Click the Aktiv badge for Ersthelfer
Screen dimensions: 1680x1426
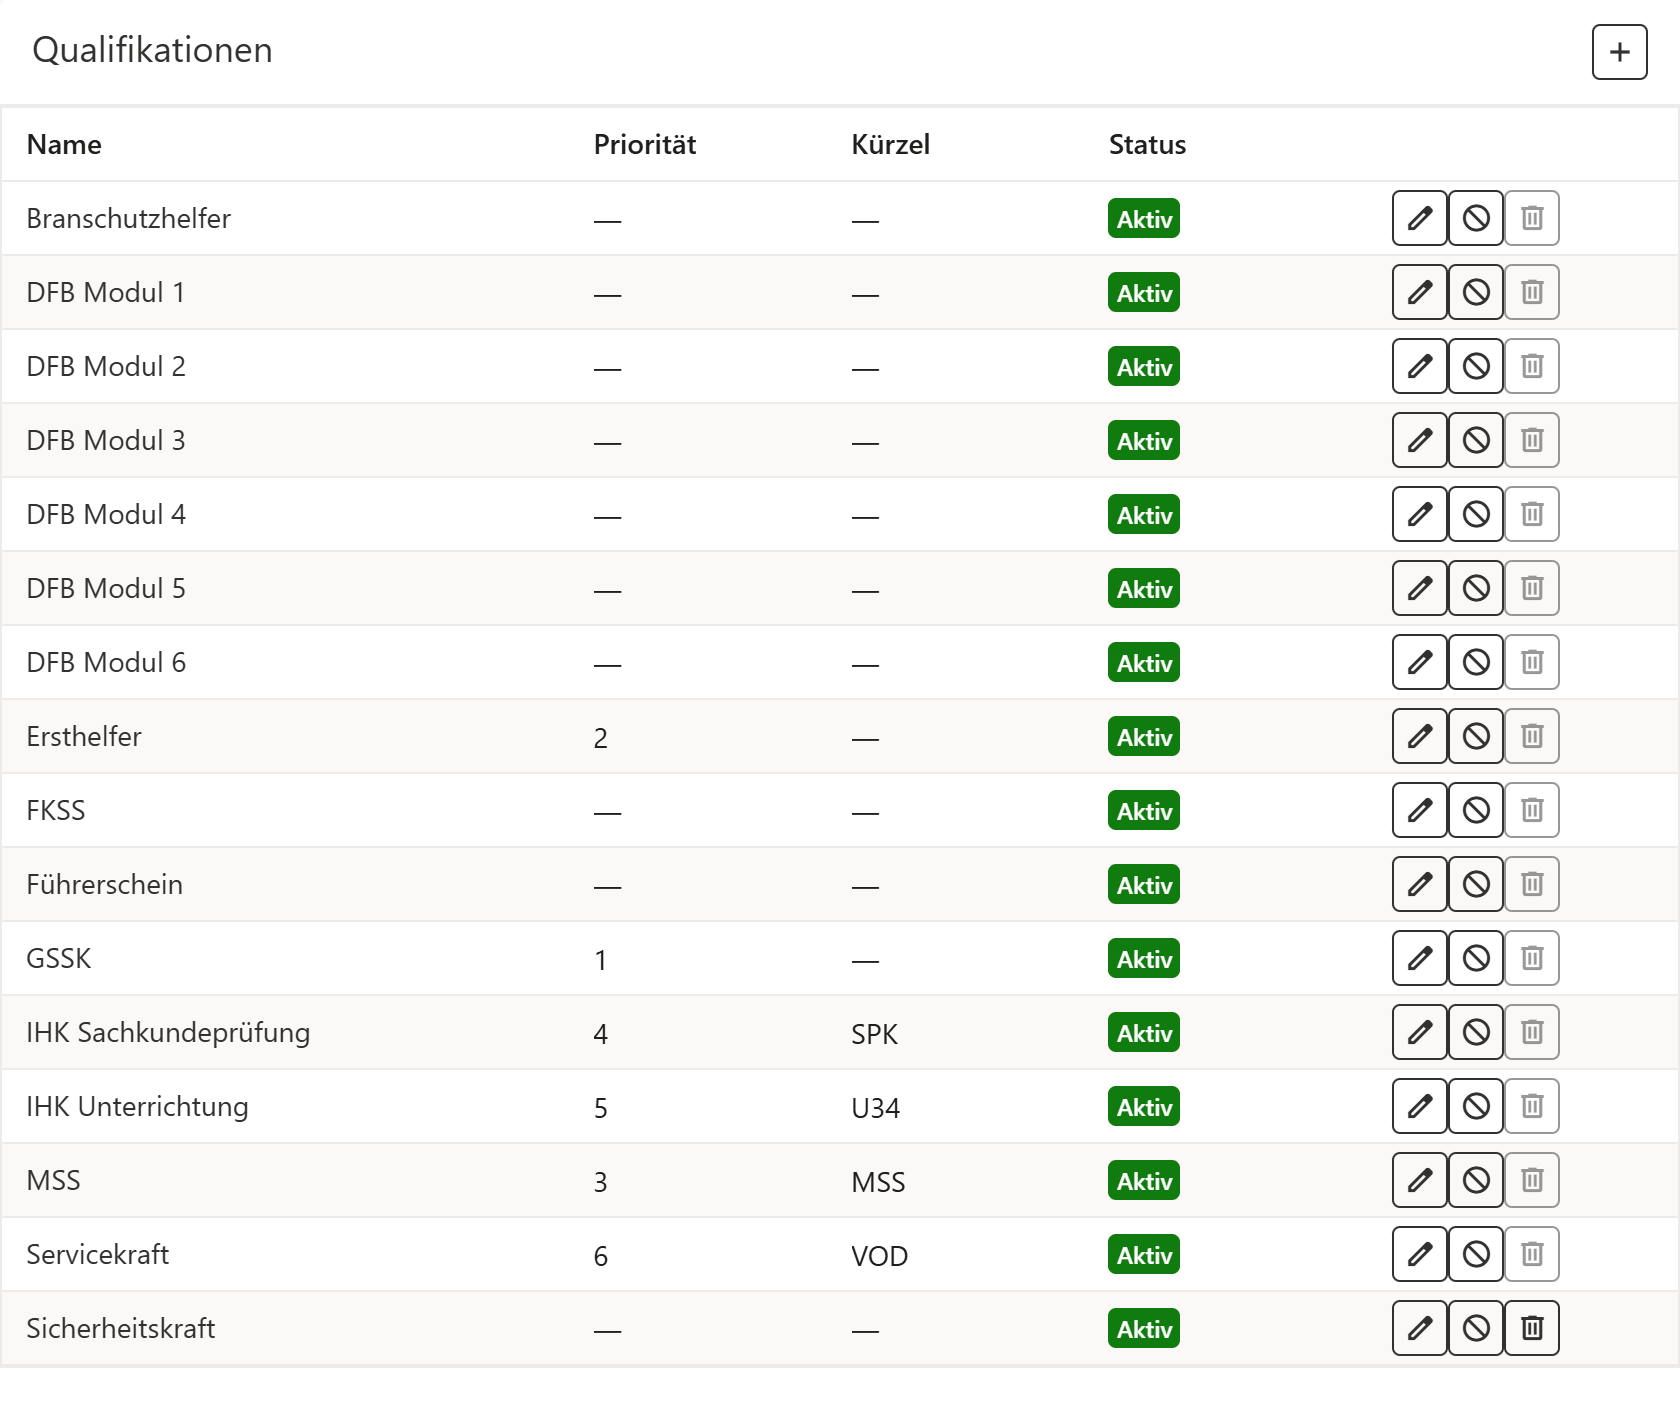(1144, 737)
